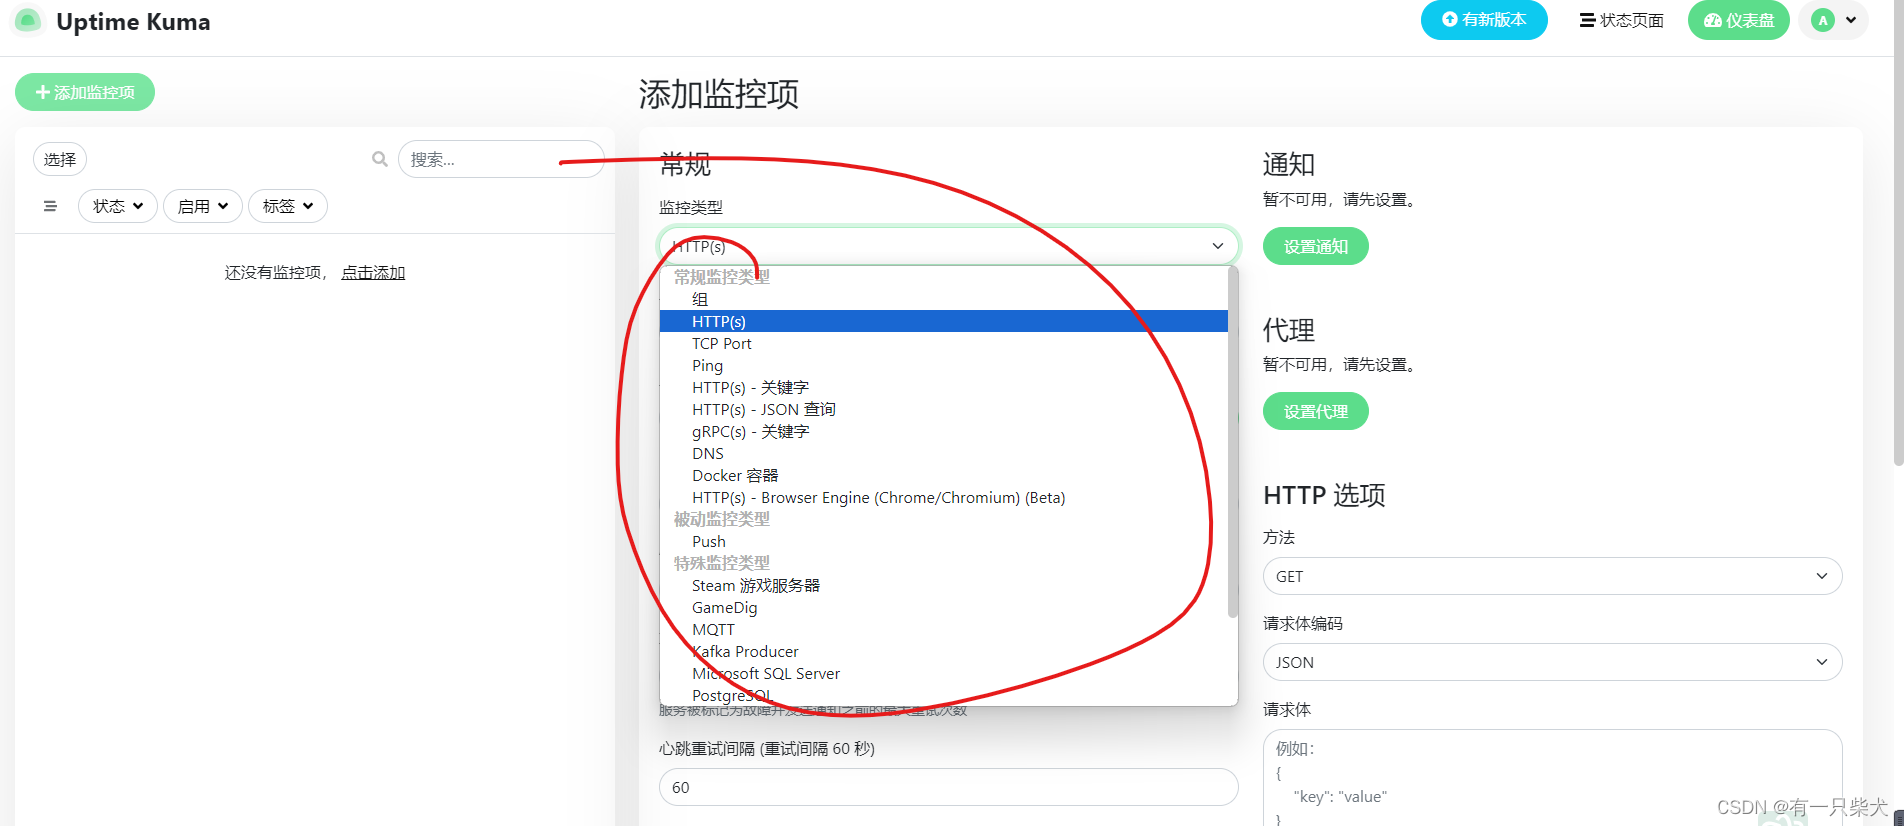Click the 添加监控项 button
The image size is (1904, 826).
click(x=85, y=92)
